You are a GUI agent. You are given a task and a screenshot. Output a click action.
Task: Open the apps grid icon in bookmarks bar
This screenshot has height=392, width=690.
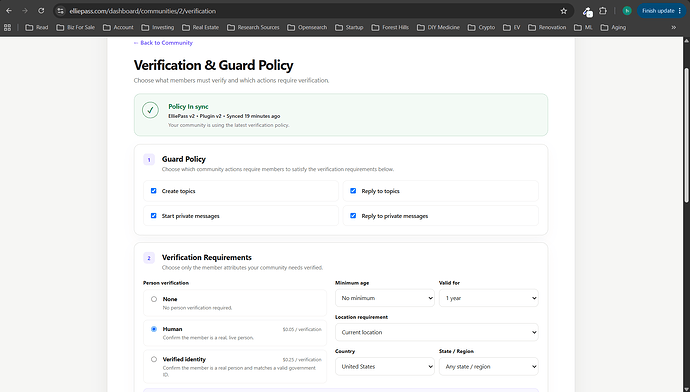tap(7, 27)
